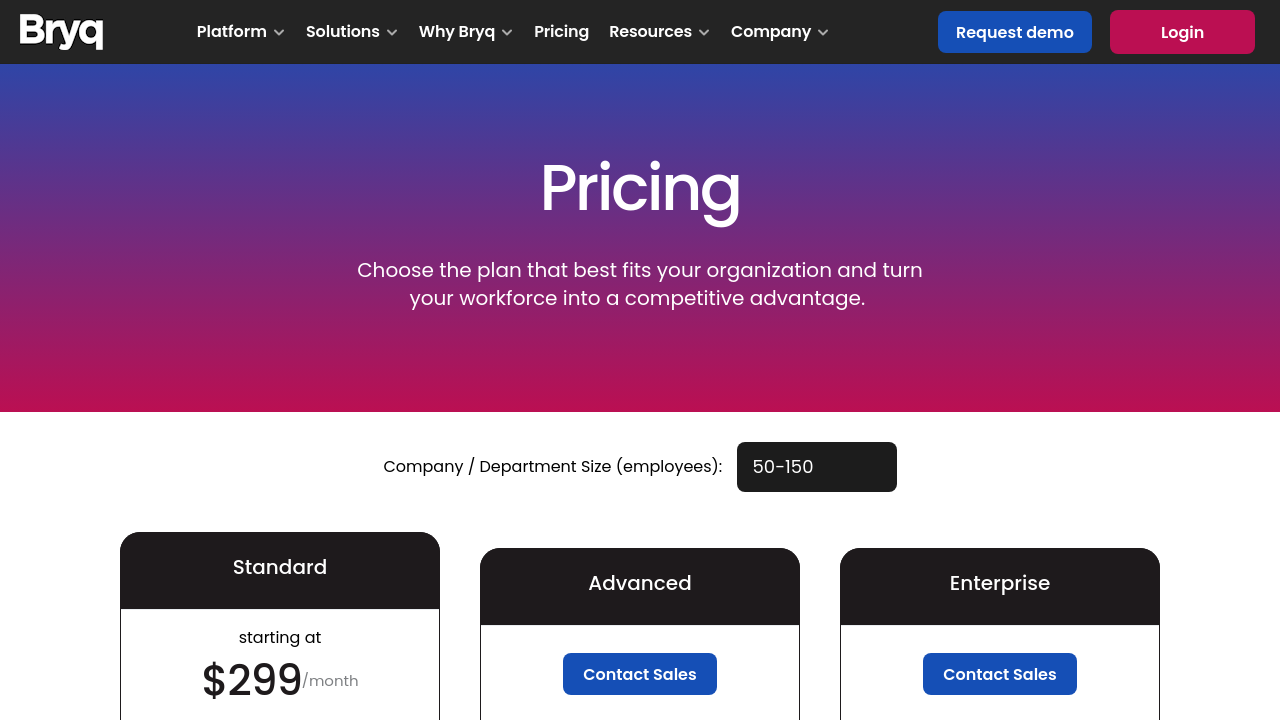Click the Enterprise plan card header
The width and height of the screenshot is (1280, 720).
pos(1000,584)
